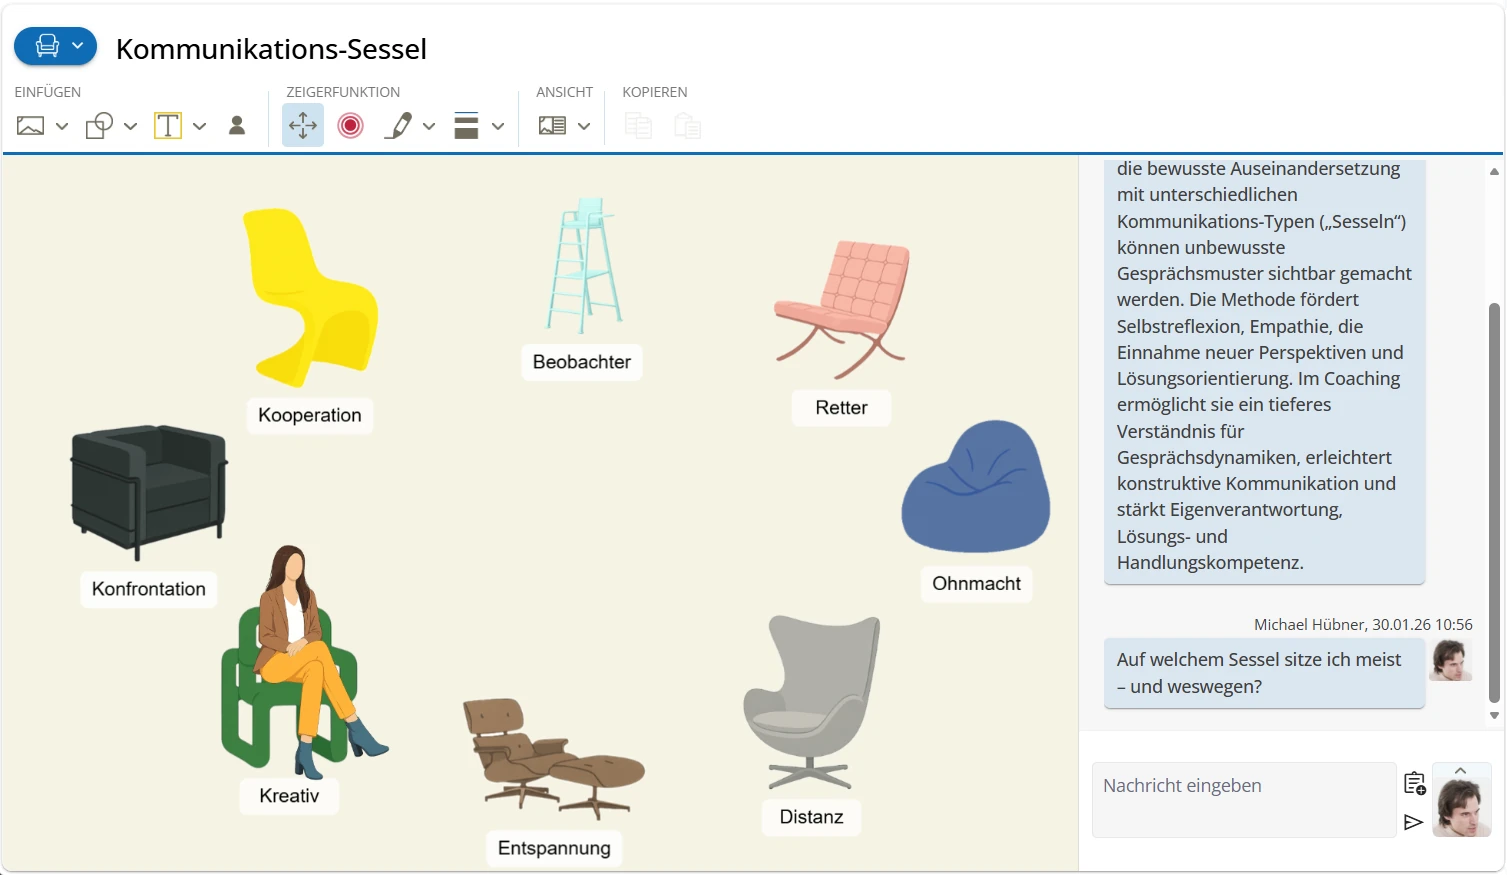The width and height of the screenshot is (1508, 875).
Task: Open the line thickness dropdown menu
Action: click(498, 126)
